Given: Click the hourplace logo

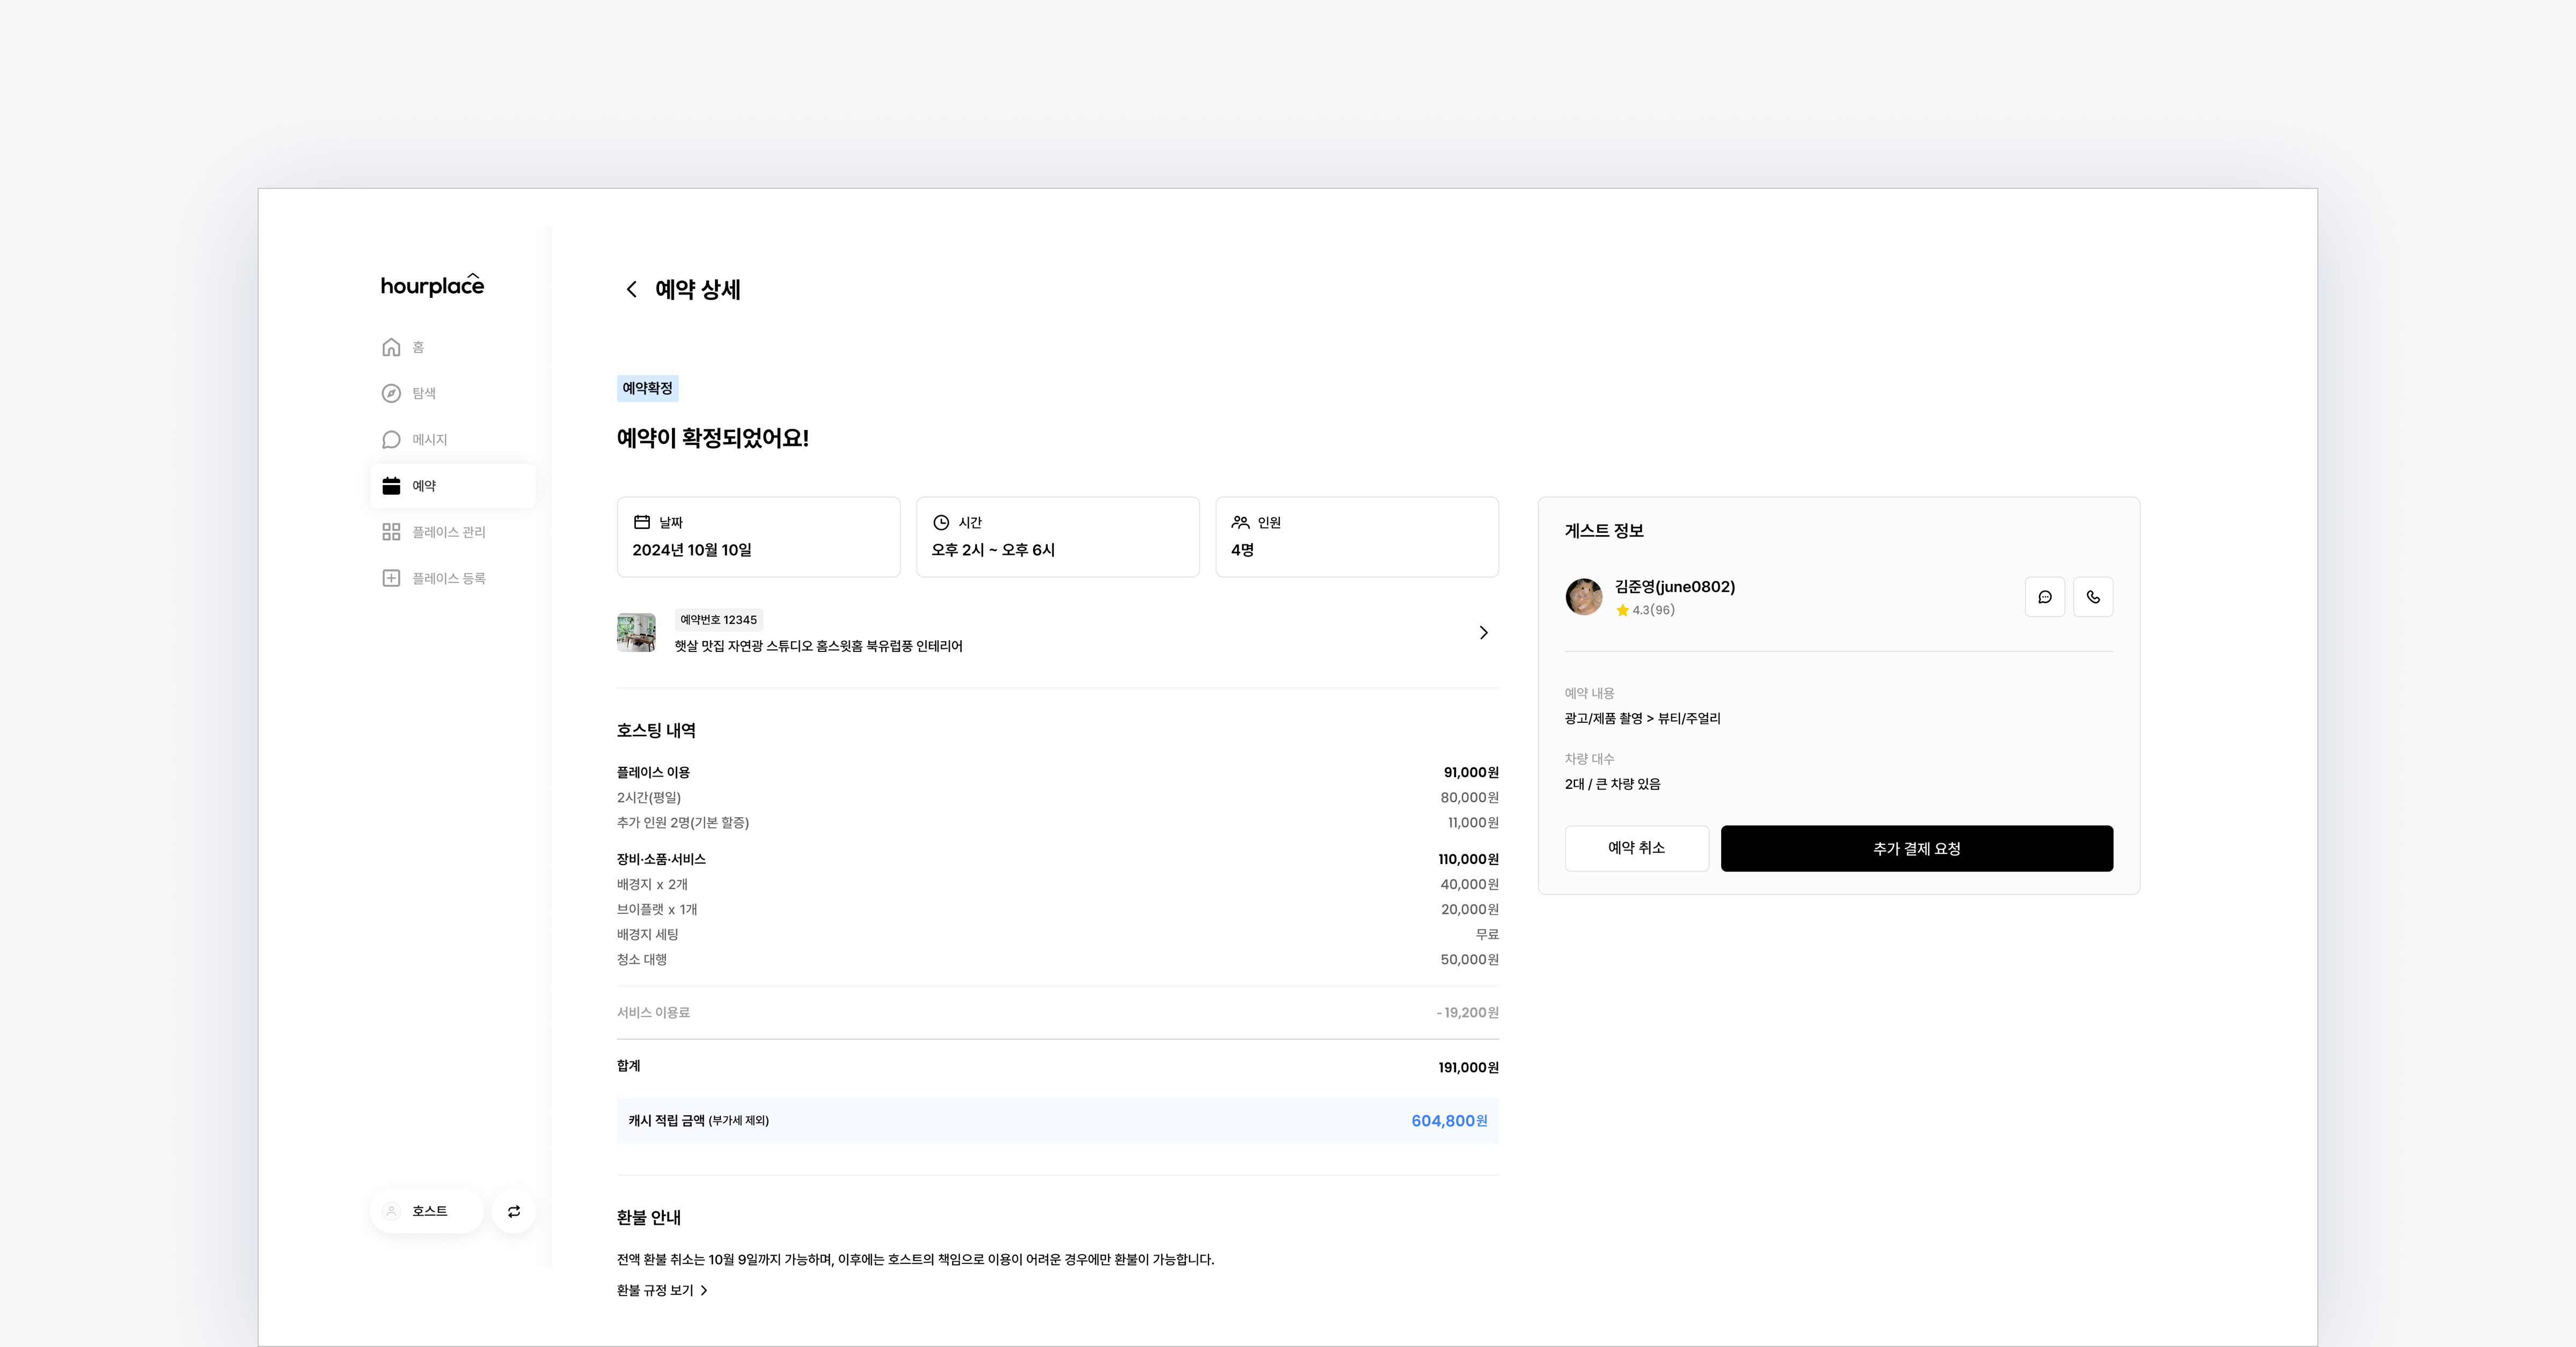Looking at the screenshot, I should [432, 285].
